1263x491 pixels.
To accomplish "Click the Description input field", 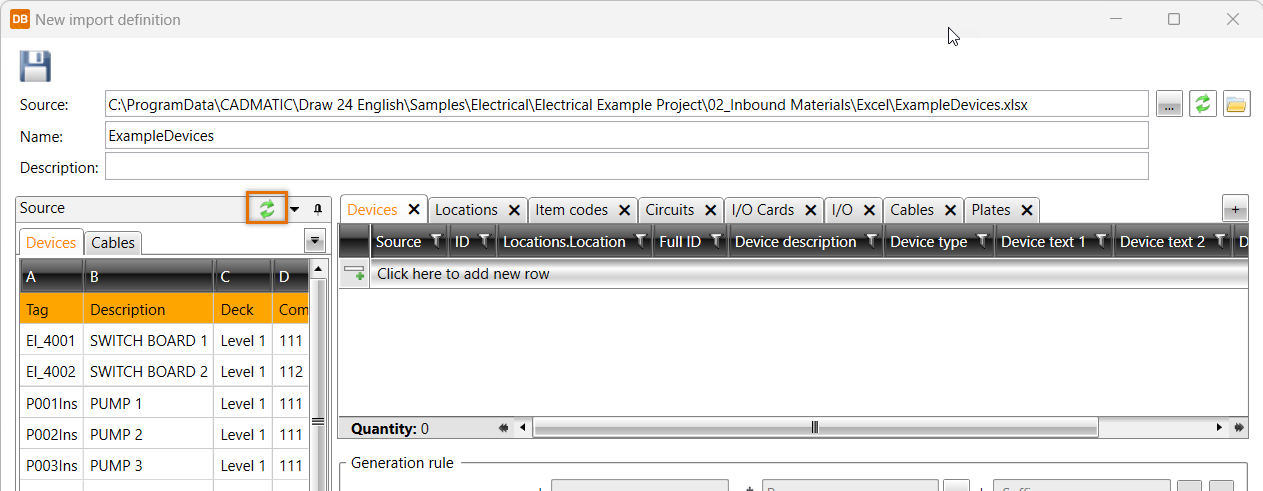I will coord(626,167).
